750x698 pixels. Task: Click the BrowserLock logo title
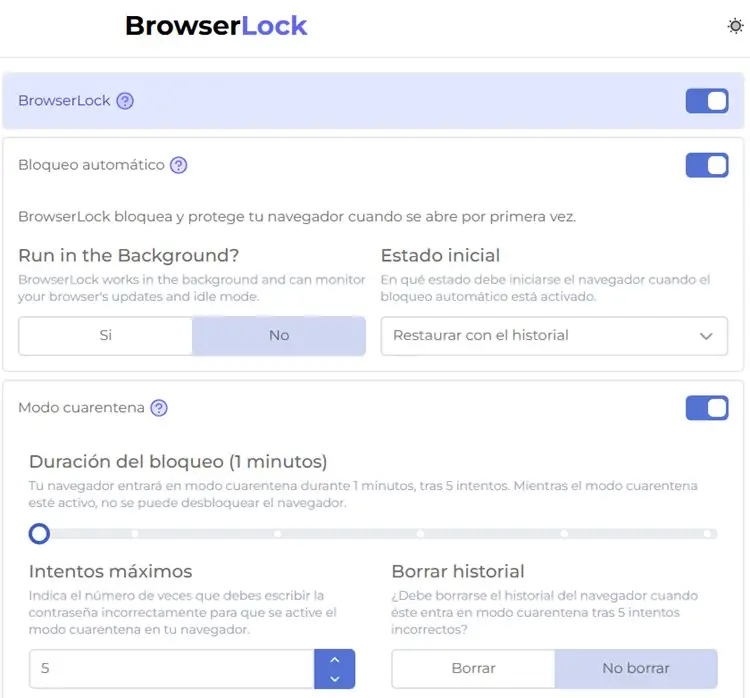[216, 26]
